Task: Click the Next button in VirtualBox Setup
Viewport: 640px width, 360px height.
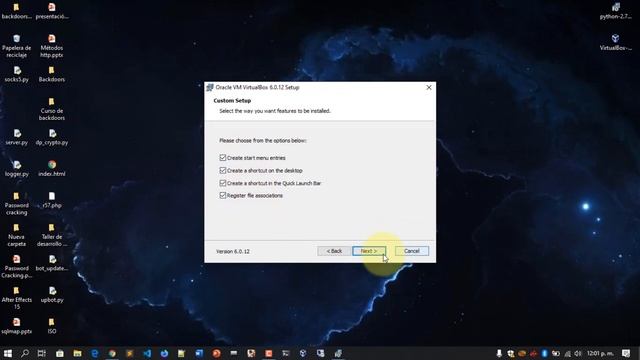Action: pos(369,251)
